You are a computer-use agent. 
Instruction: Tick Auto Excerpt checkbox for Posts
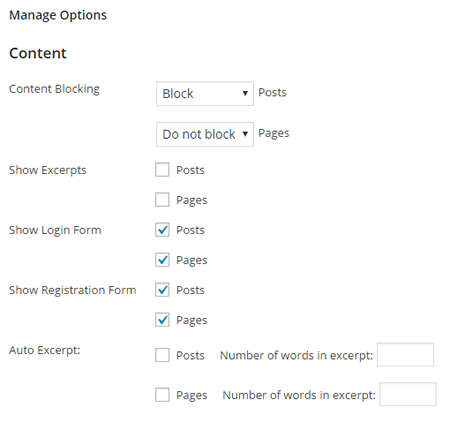162,355
